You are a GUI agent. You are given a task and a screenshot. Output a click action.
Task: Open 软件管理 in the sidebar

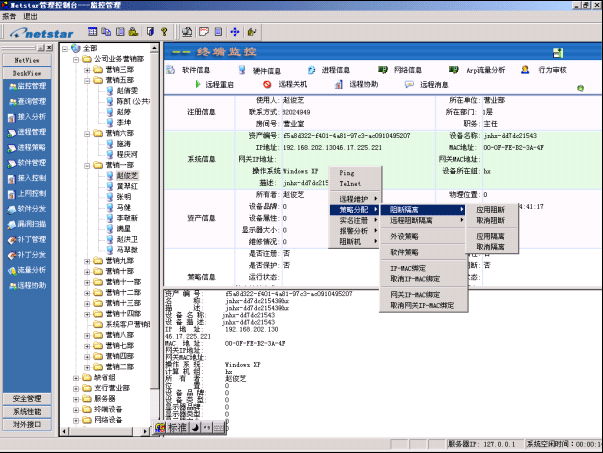27,163
